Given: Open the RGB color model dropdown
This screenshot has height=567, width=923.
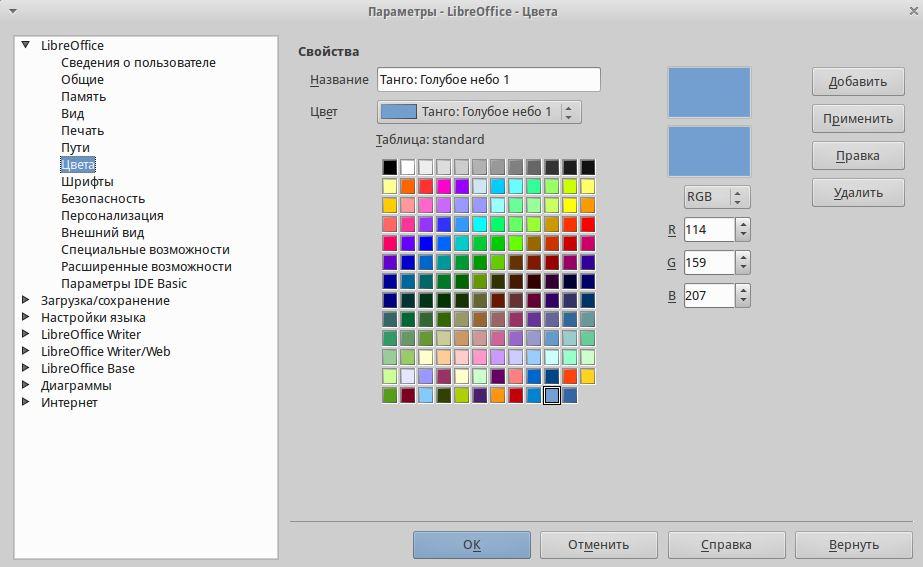Looking at the screenshot, I should [x=717, y=197].
